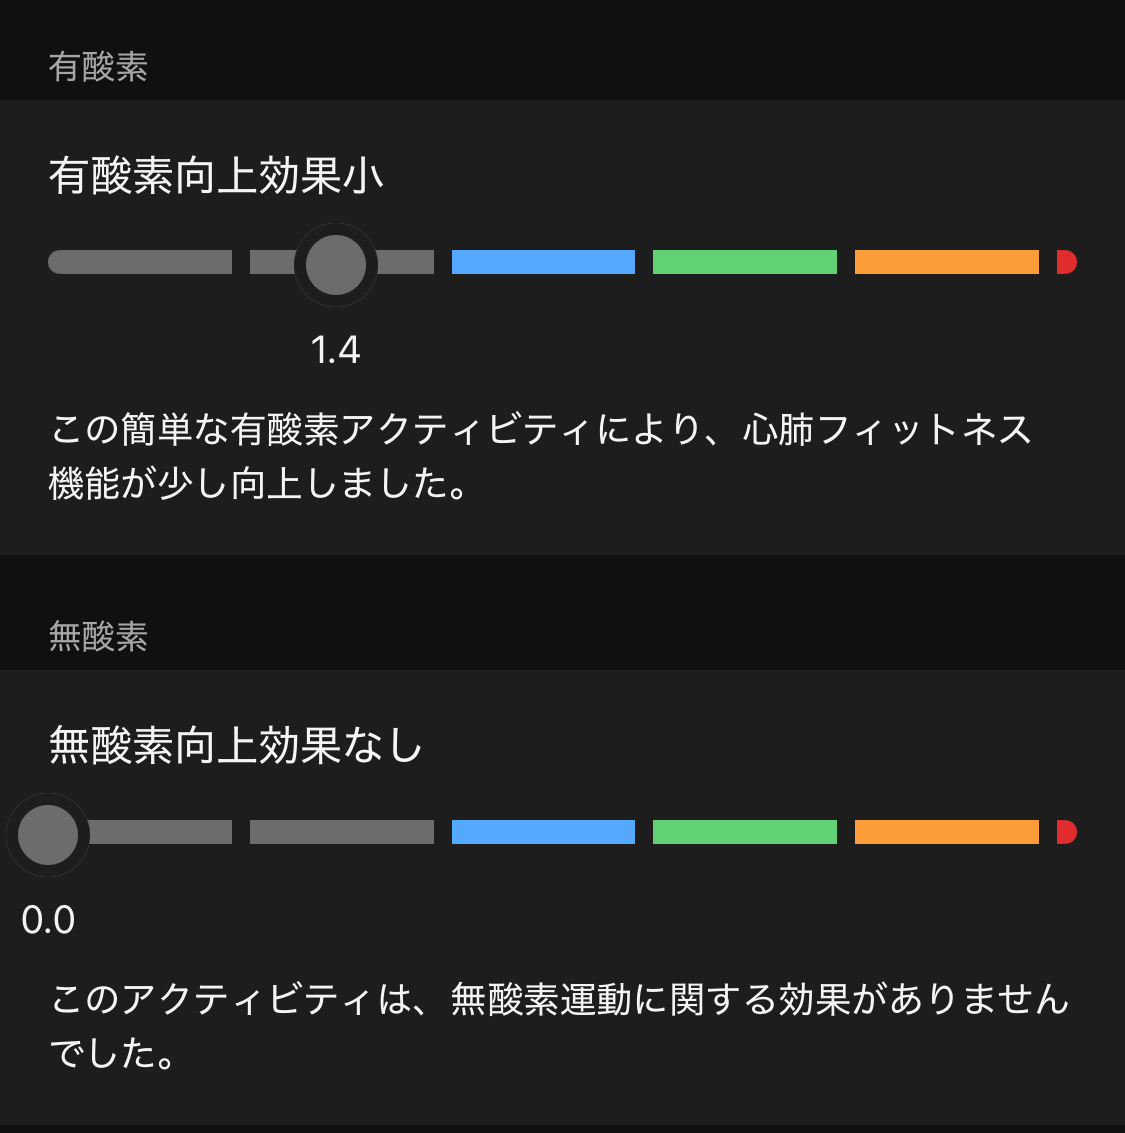Click the red end cap of aerobic bar
1125x1133 pixels.
(x=1066, y=262)
